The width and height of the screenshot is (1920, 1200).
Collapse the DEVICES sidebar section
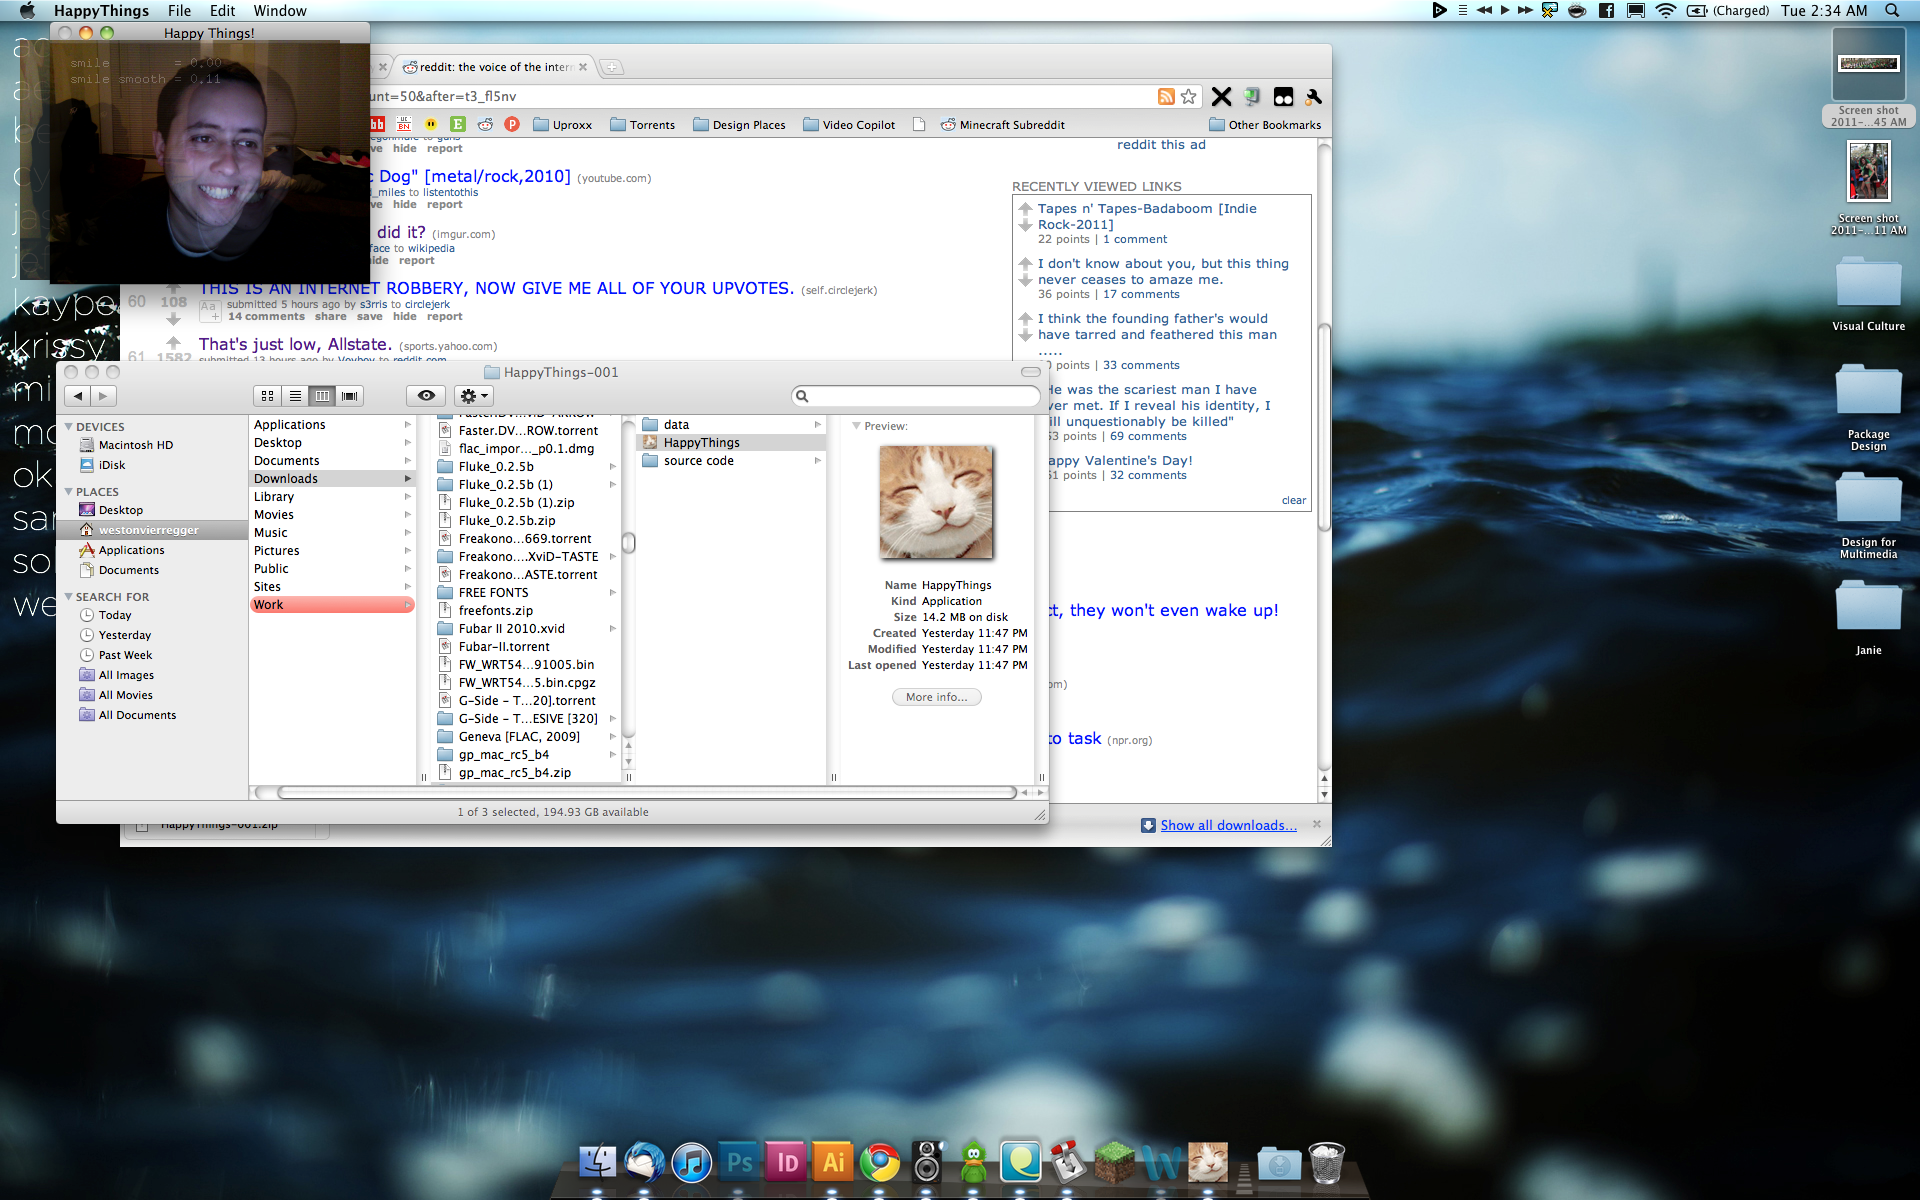pyautogui.click(x=69, y=427)
